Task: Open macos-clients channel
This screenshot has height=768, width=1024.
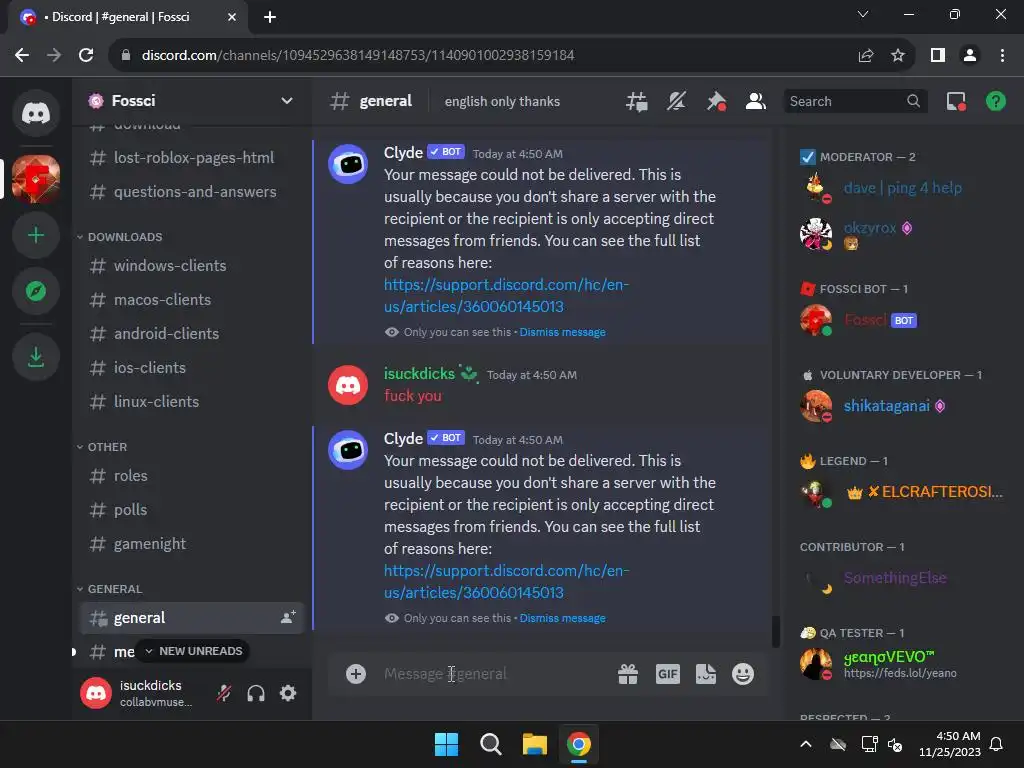Action: tap(192, 299)
